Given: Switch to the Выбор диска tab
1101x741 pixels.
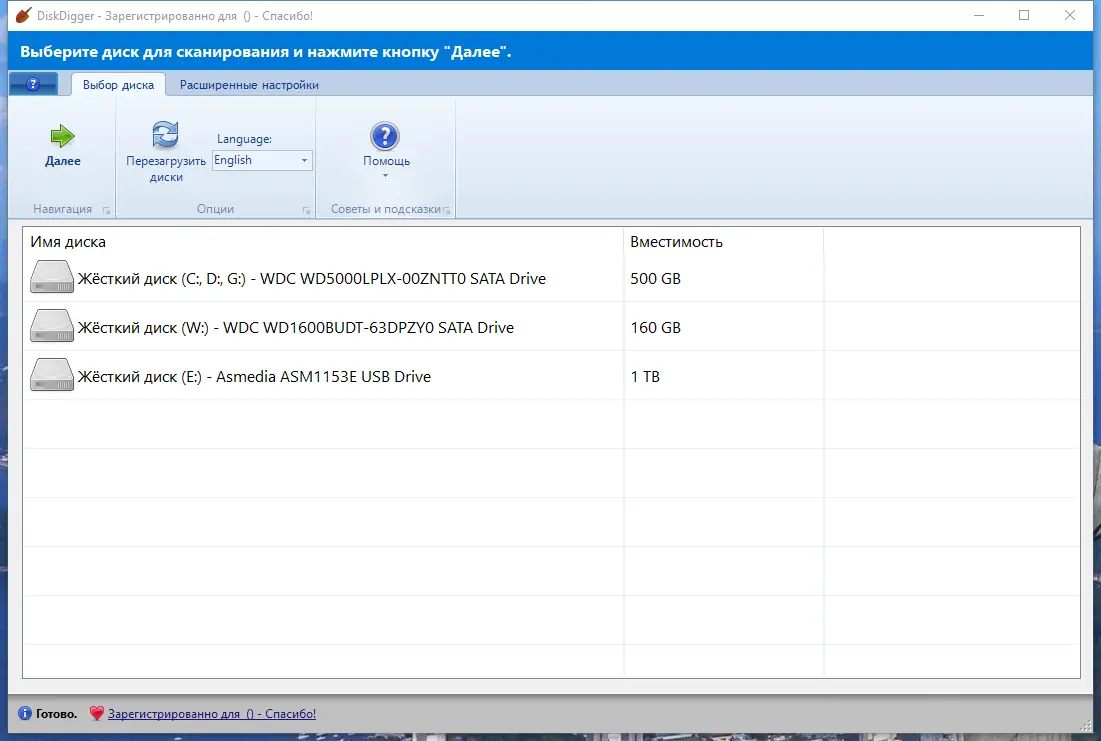Looking at the screenshot, I should 118,84.
